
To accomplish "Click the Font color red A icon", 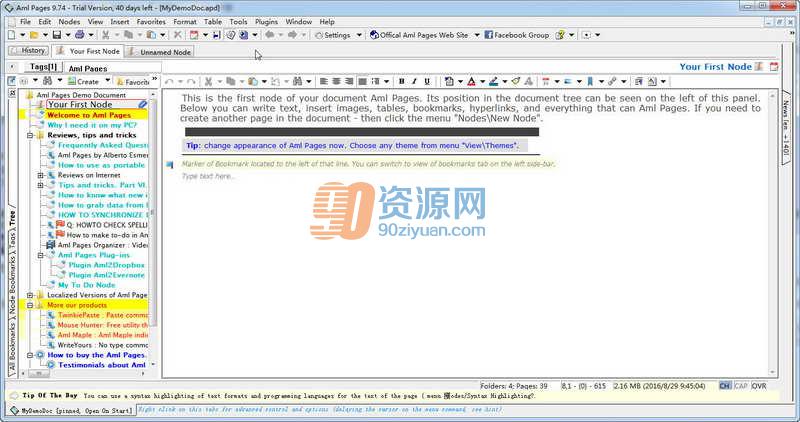I will click(x=471, y=81).
